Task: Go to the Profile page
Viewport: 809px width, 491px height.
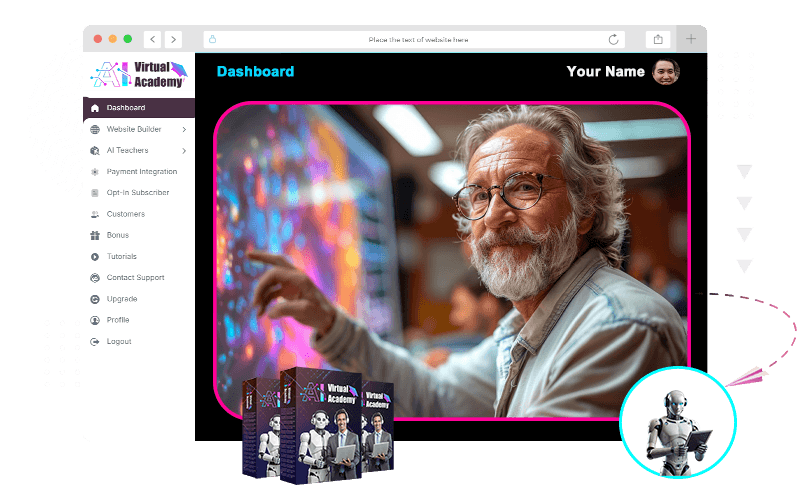Action: 118,320
